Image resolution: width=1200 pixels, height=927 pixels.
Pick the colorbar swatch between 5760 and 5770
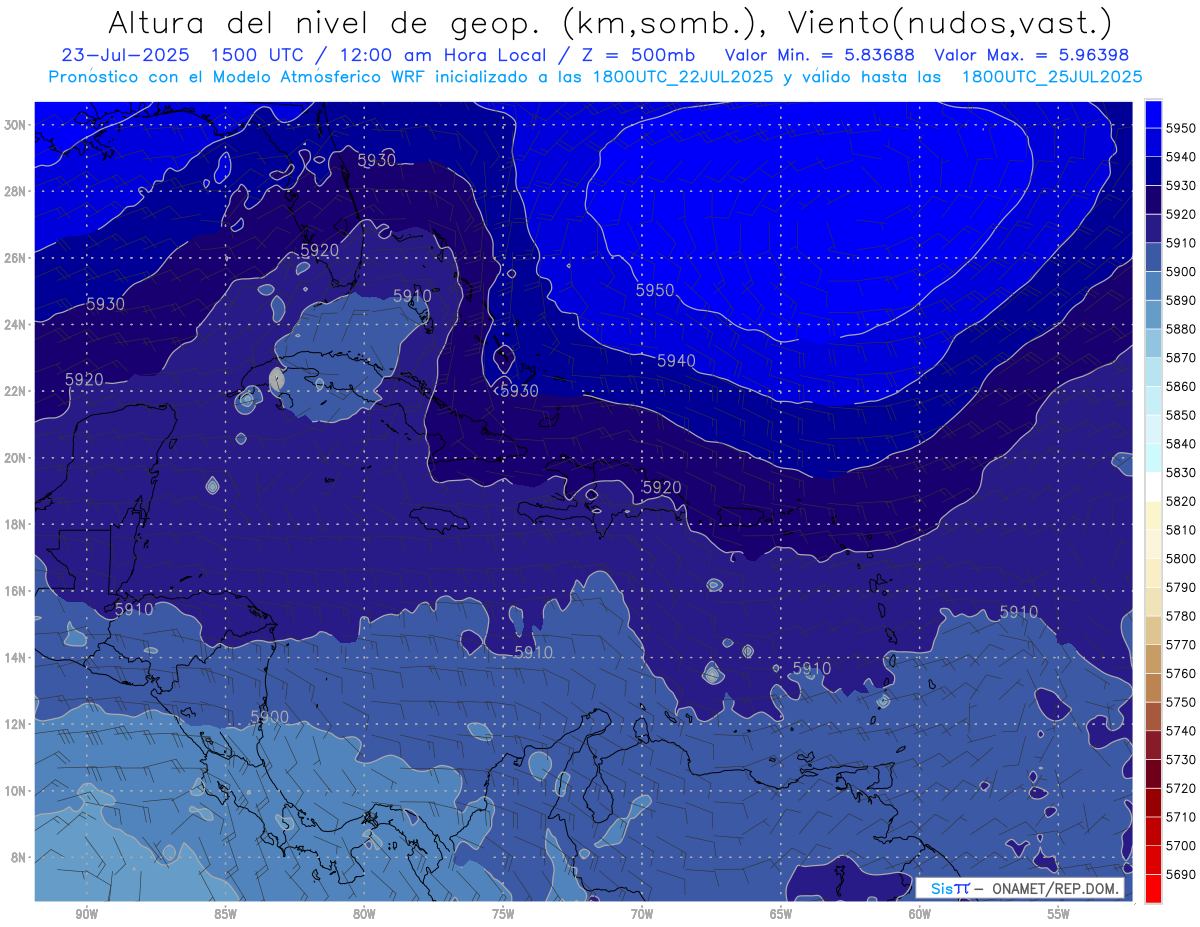1153,658
